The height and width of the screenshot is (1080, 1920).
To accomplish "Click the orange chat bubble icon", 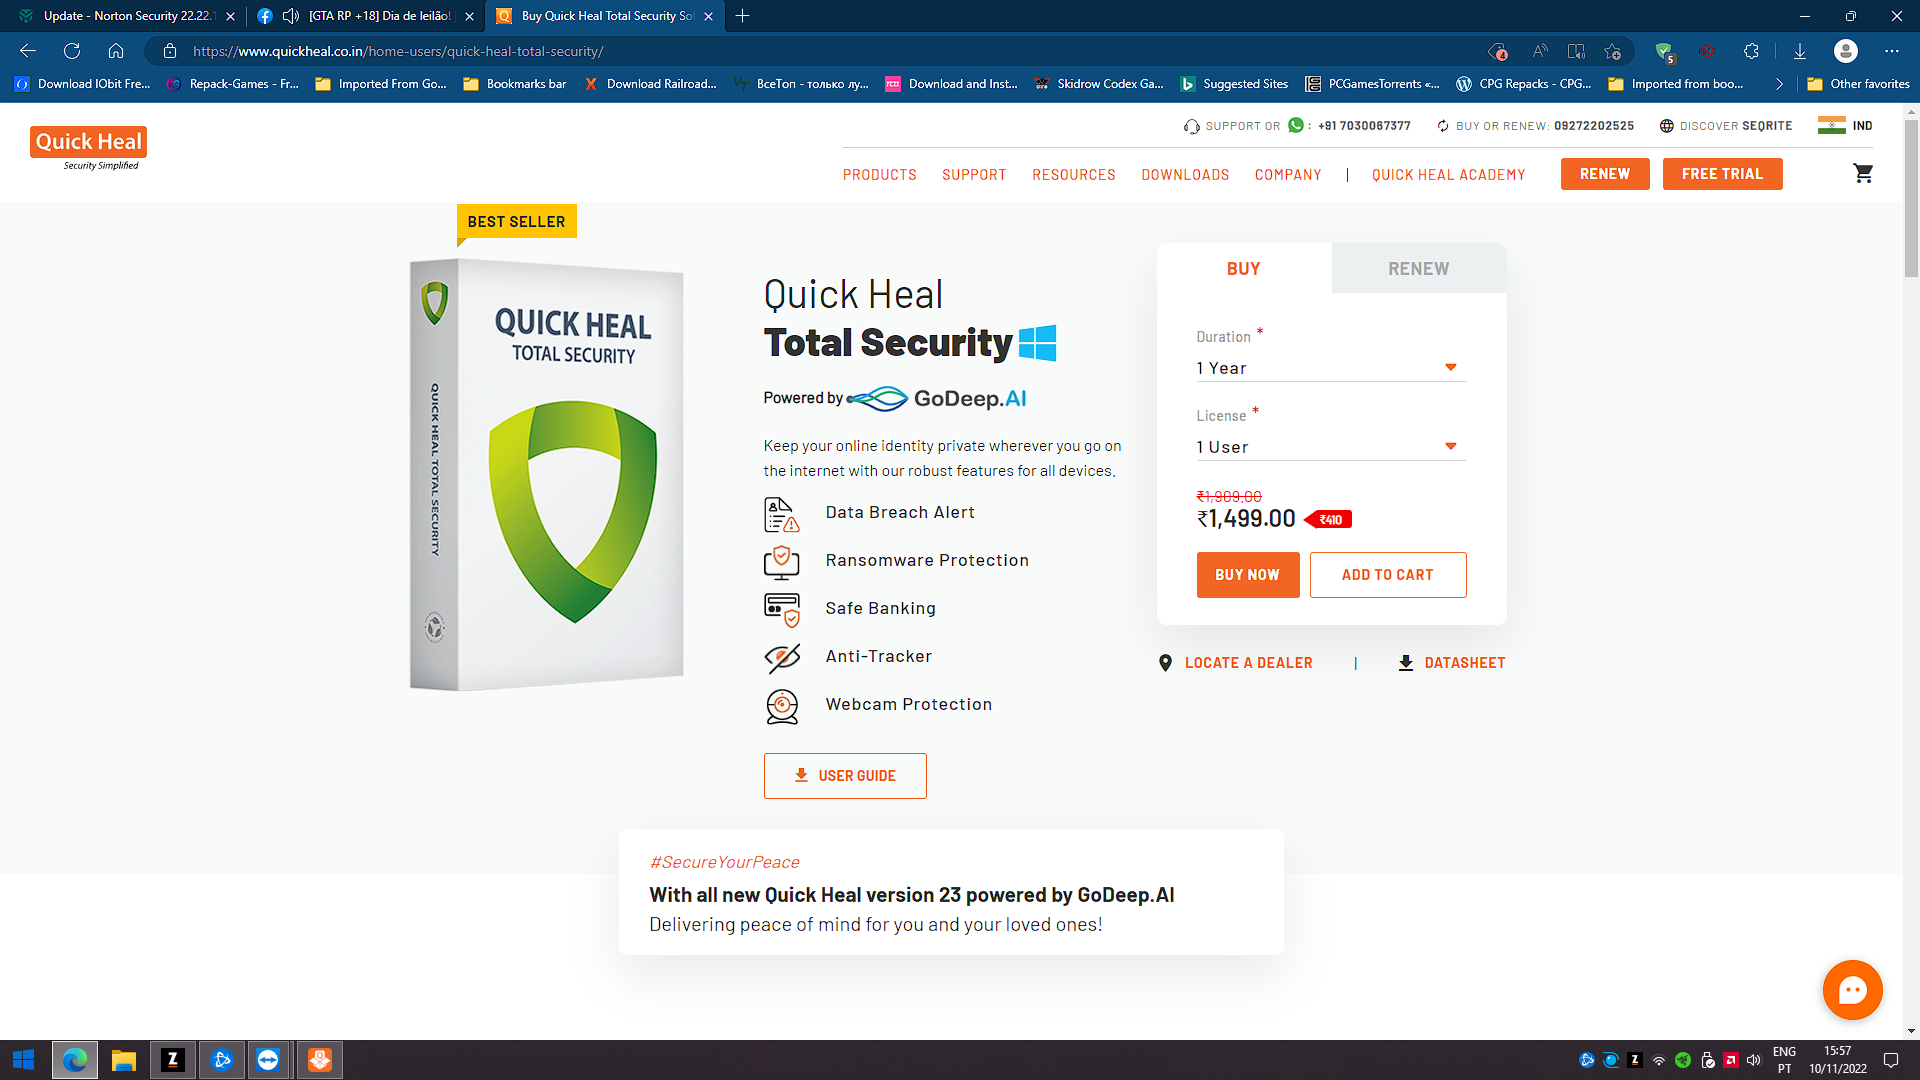I will pyautogui.click(x=1852, y=990).
